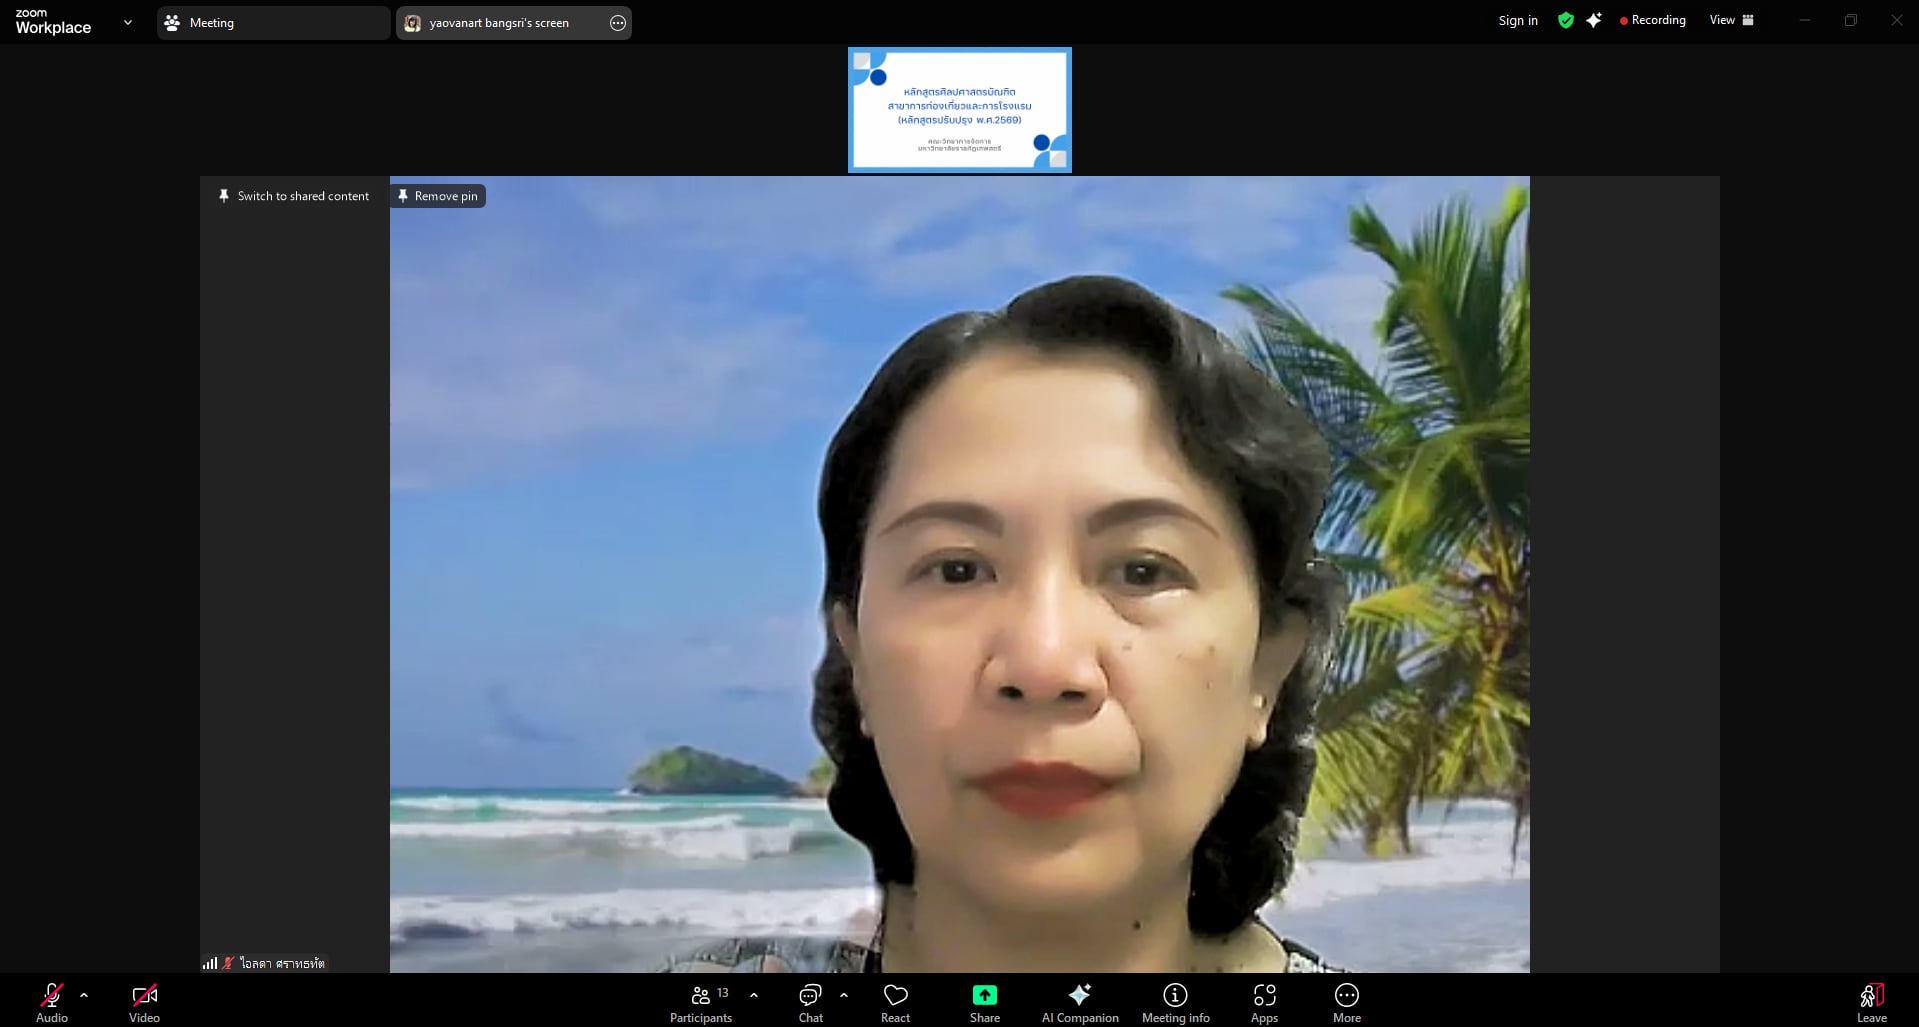Open the Chat panel

tap(810, 1003)
